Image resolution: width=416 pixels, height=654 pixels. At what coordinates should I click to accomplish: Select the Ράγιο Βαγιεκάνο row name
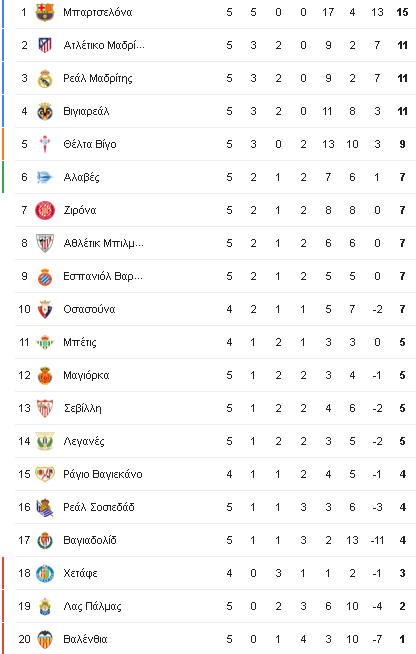pyautogui.click(x=103, y=474)
